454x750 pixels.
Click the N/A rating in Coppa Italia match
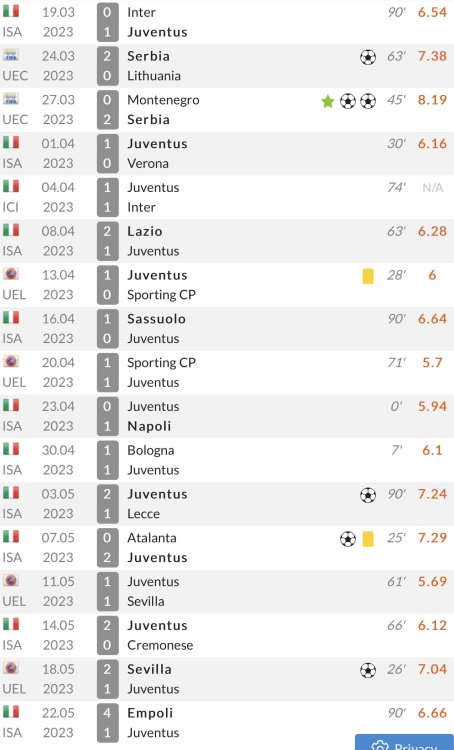(x=432, y=188)
